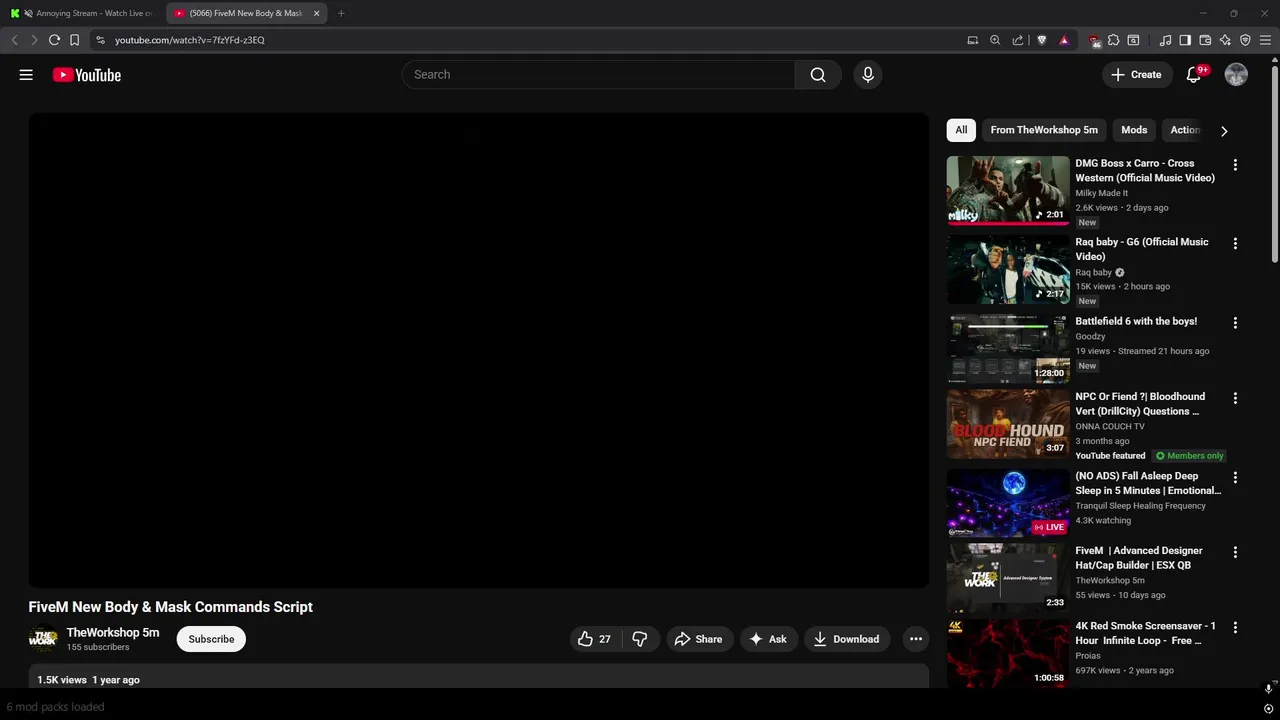Open 'Battlefield 6 with the boys!' title
Image resolution: width=1280 pixels, height=720 pixels.
1136,321
